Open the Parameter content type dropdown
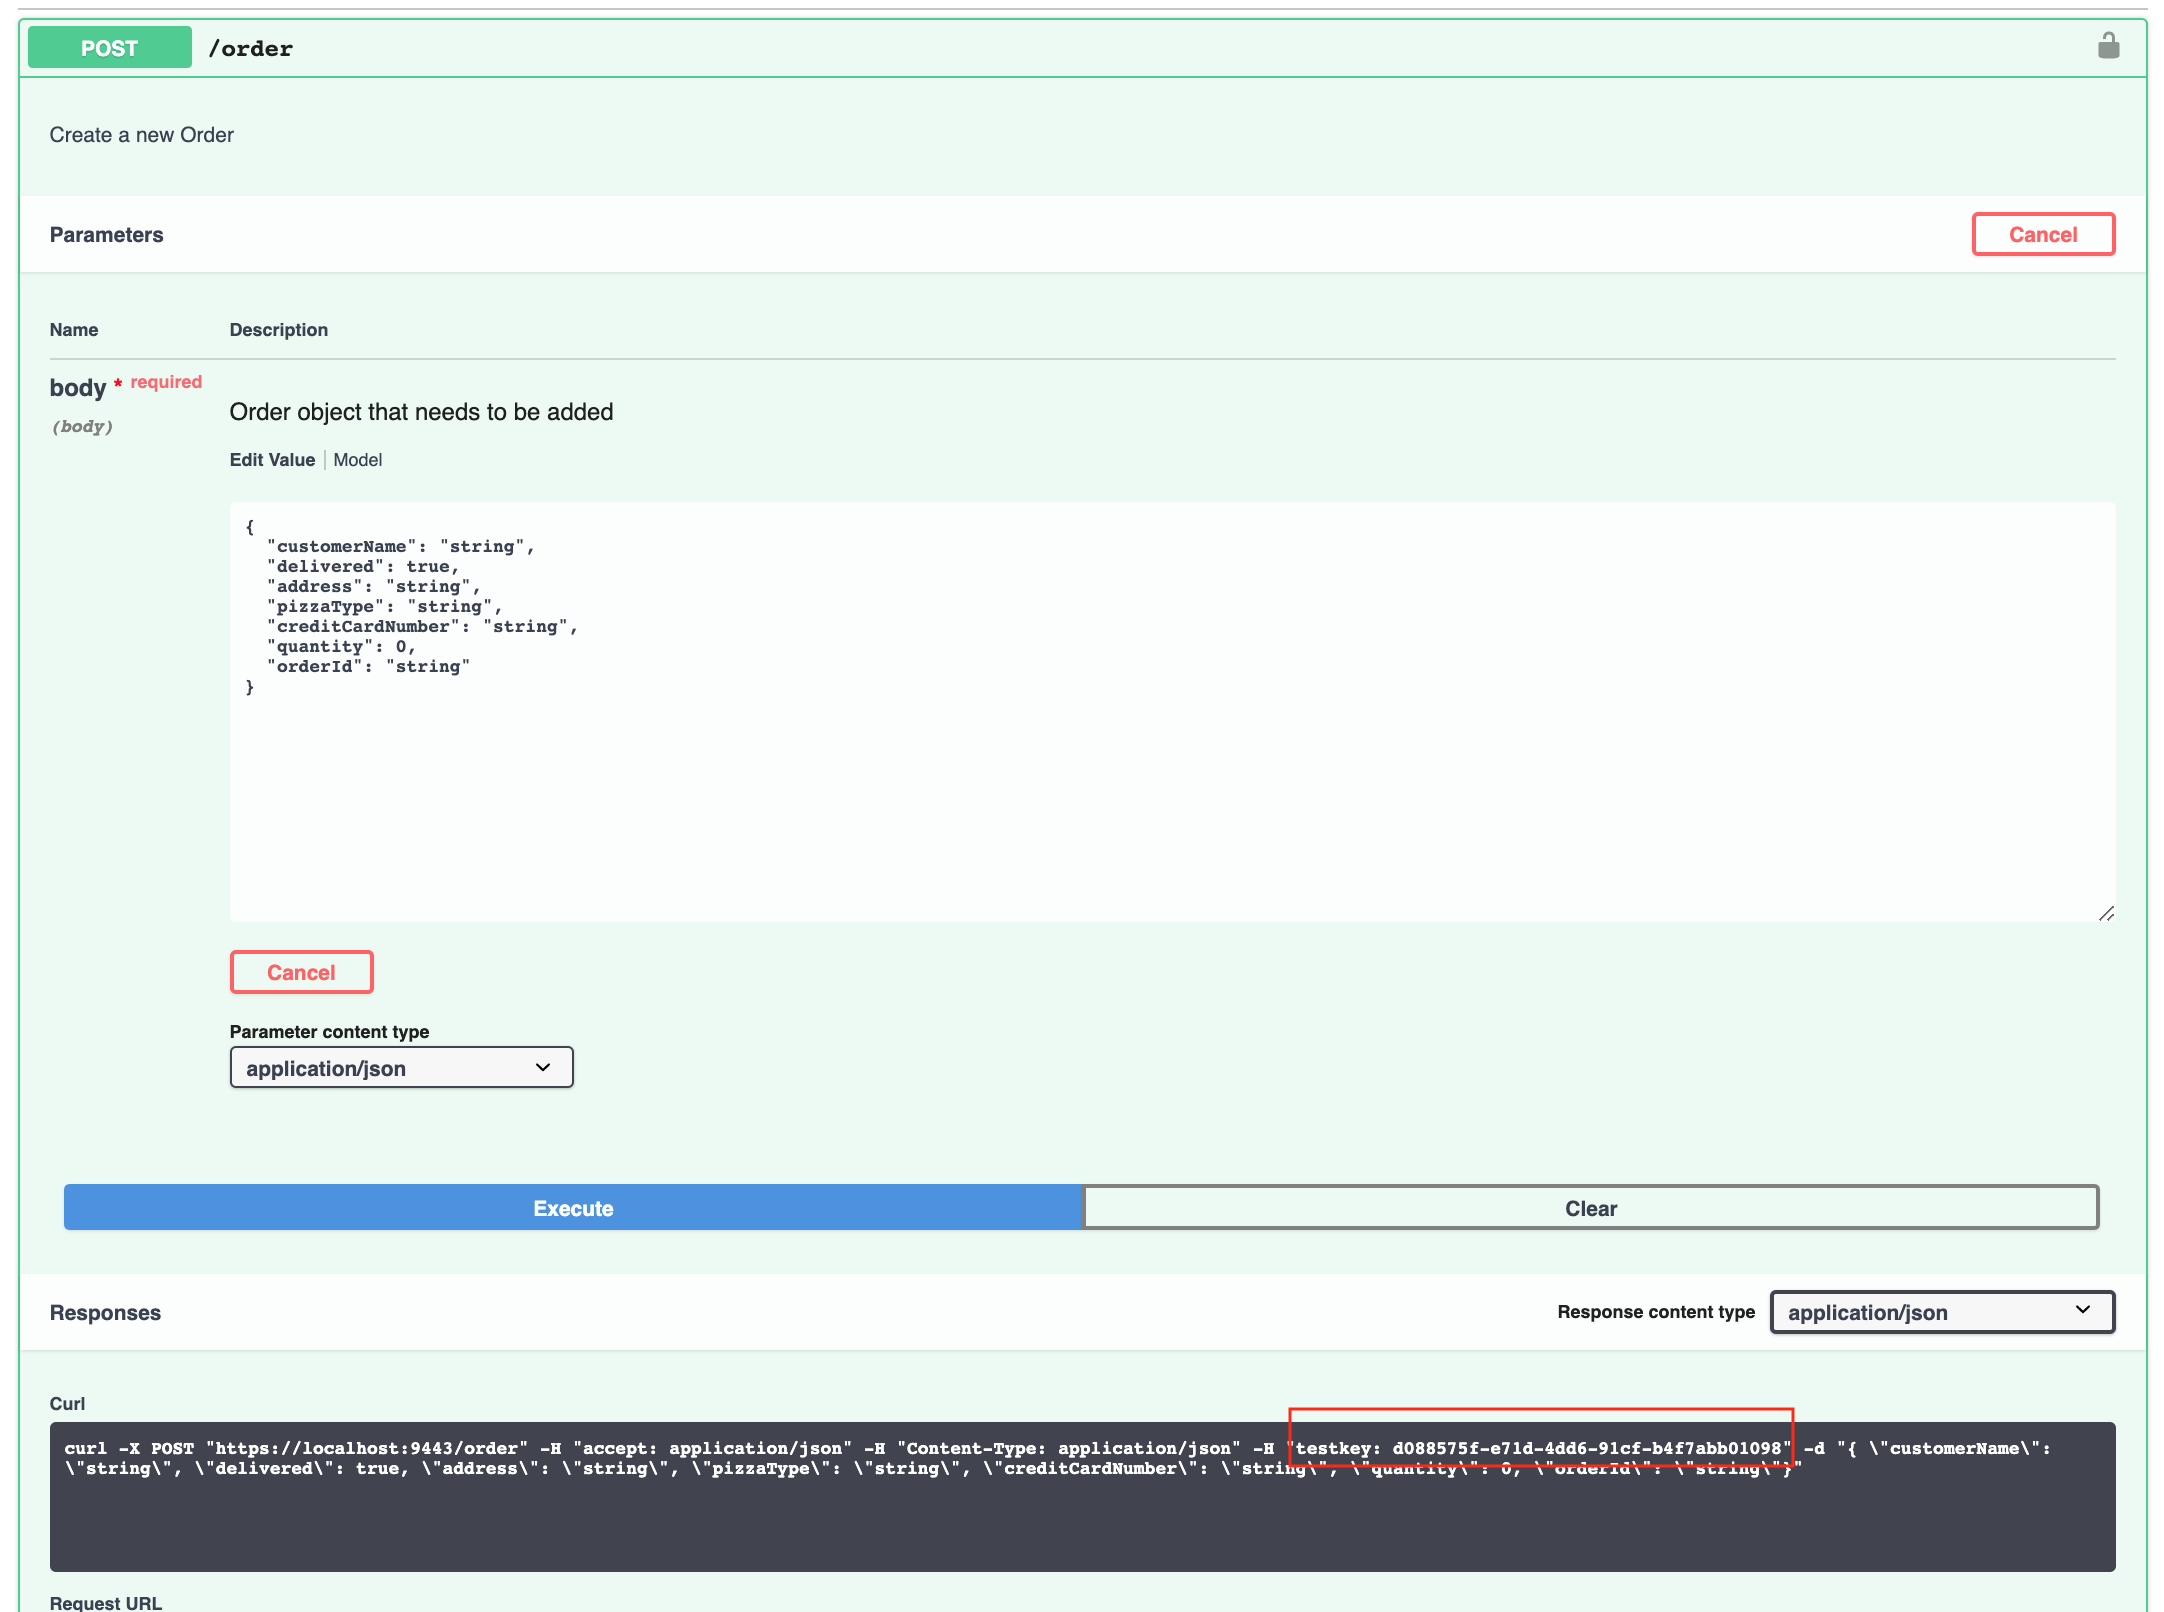This screenshot has height=1612, width=2164. 401,1067
